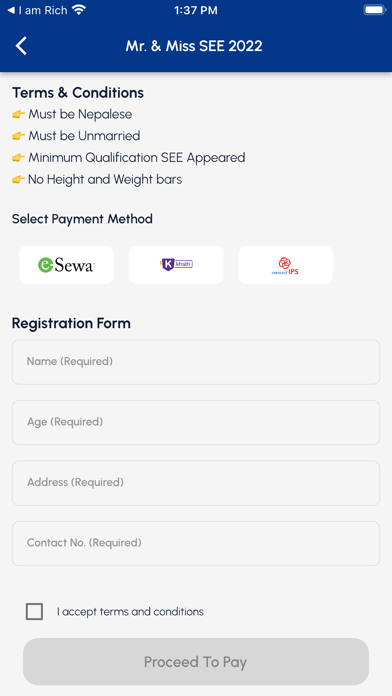The height and width of the screenshot is (696, 392).
Task: Return to I am Rich app
Action: 38,10
